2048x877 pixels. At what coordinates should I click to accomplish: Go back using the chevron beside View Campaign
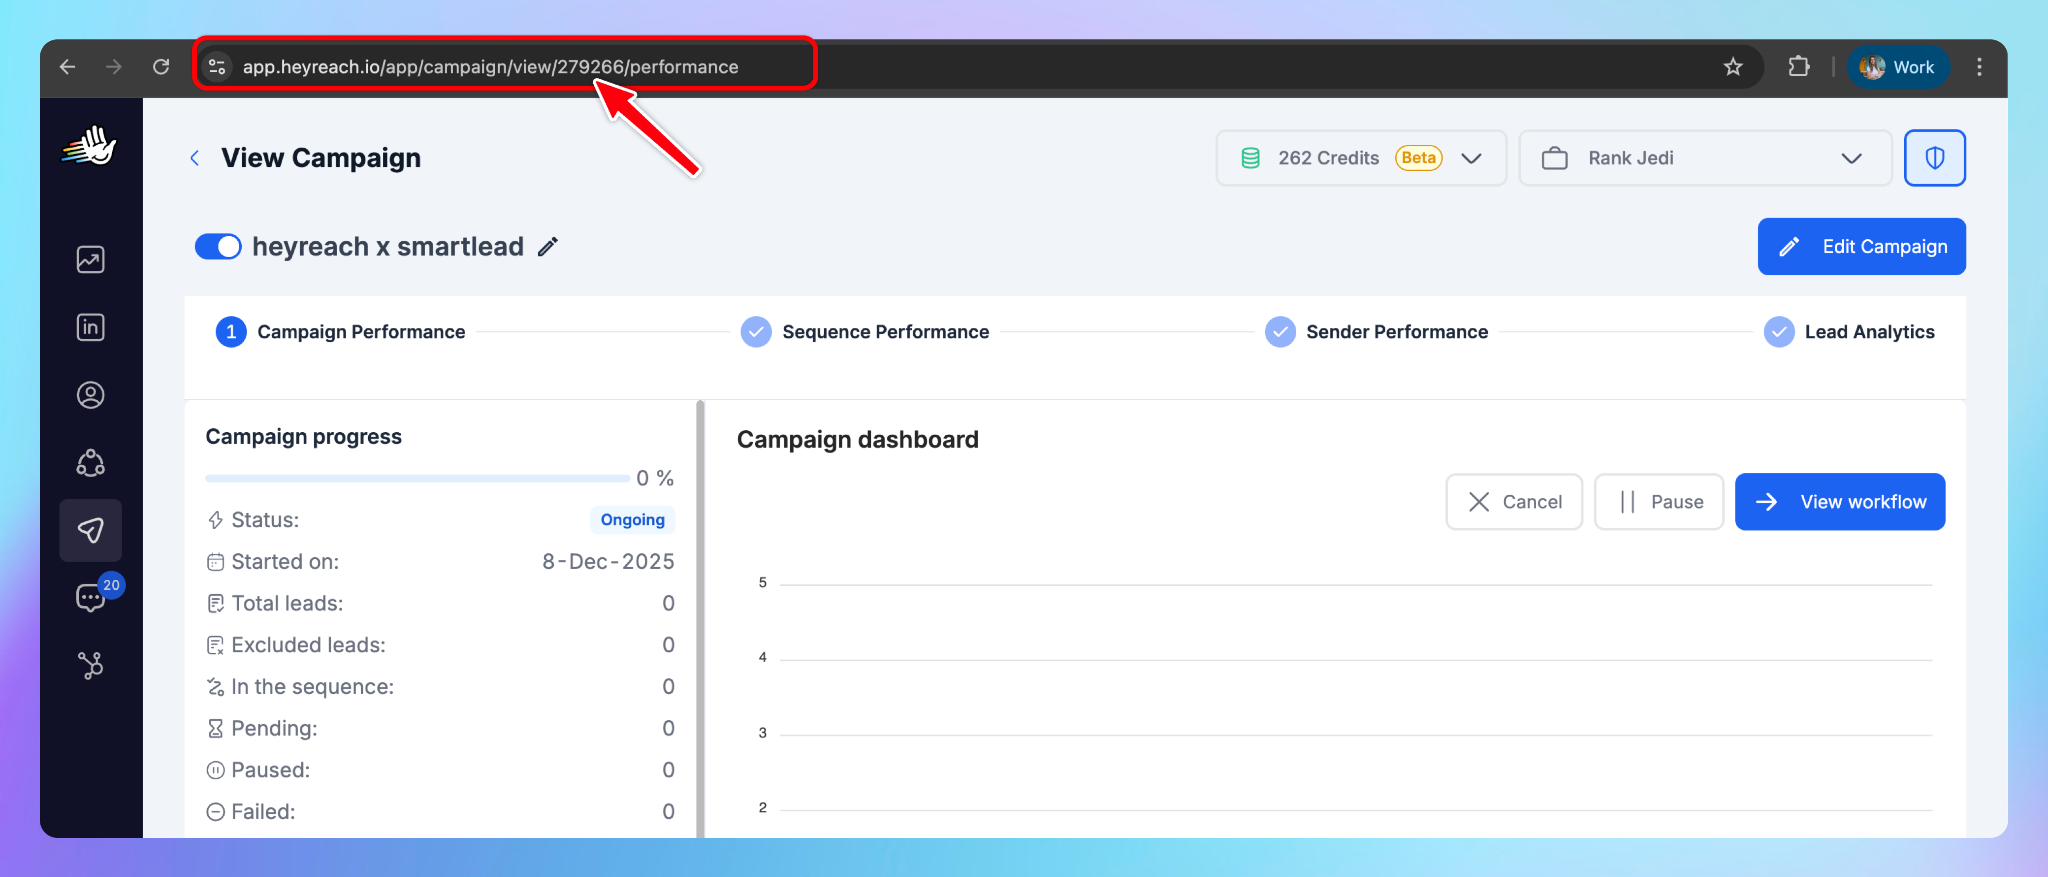point(195,158)
